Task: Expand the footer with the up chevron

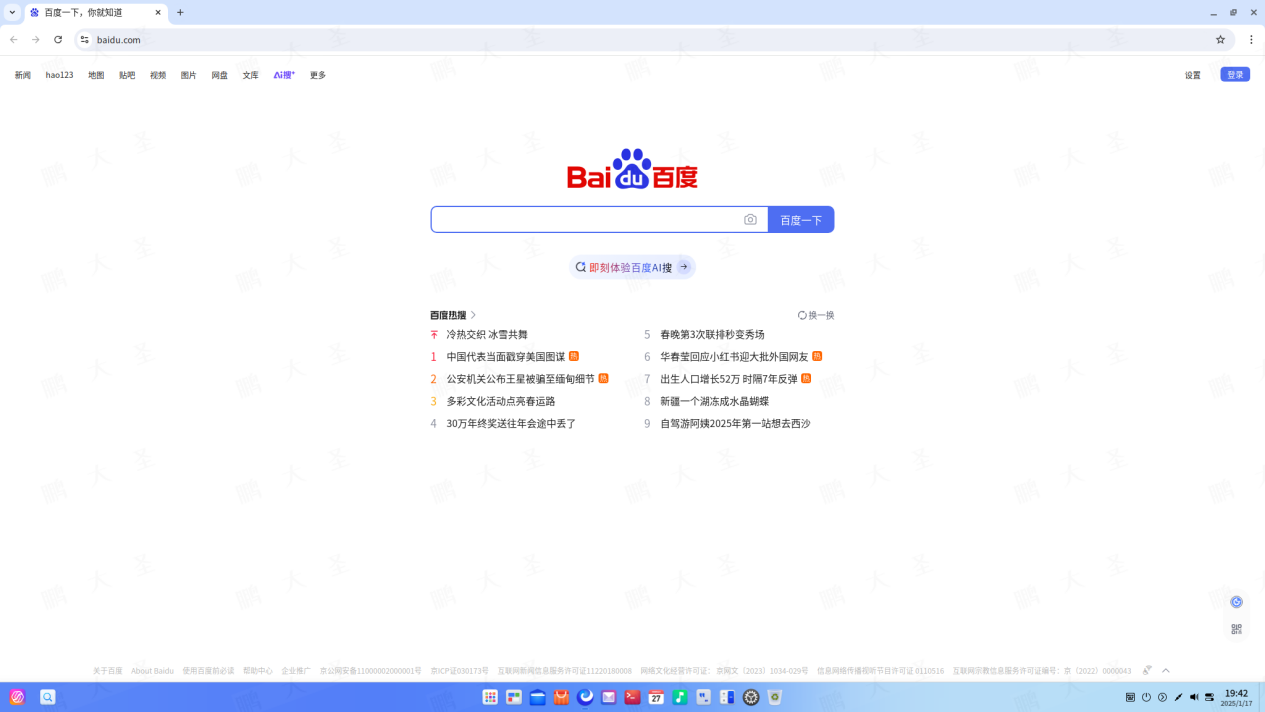Action: [1166, 671]
